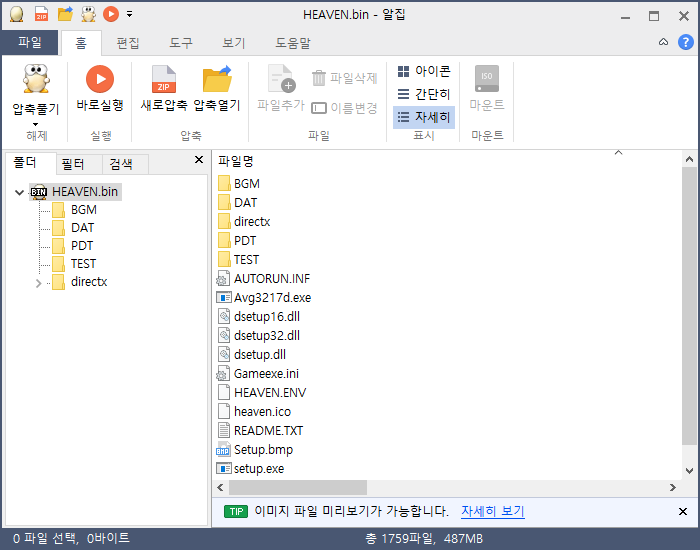This screenshot has width=700, height=550.
Task: Open help with the blue question icon
Action: pos(685,42)
